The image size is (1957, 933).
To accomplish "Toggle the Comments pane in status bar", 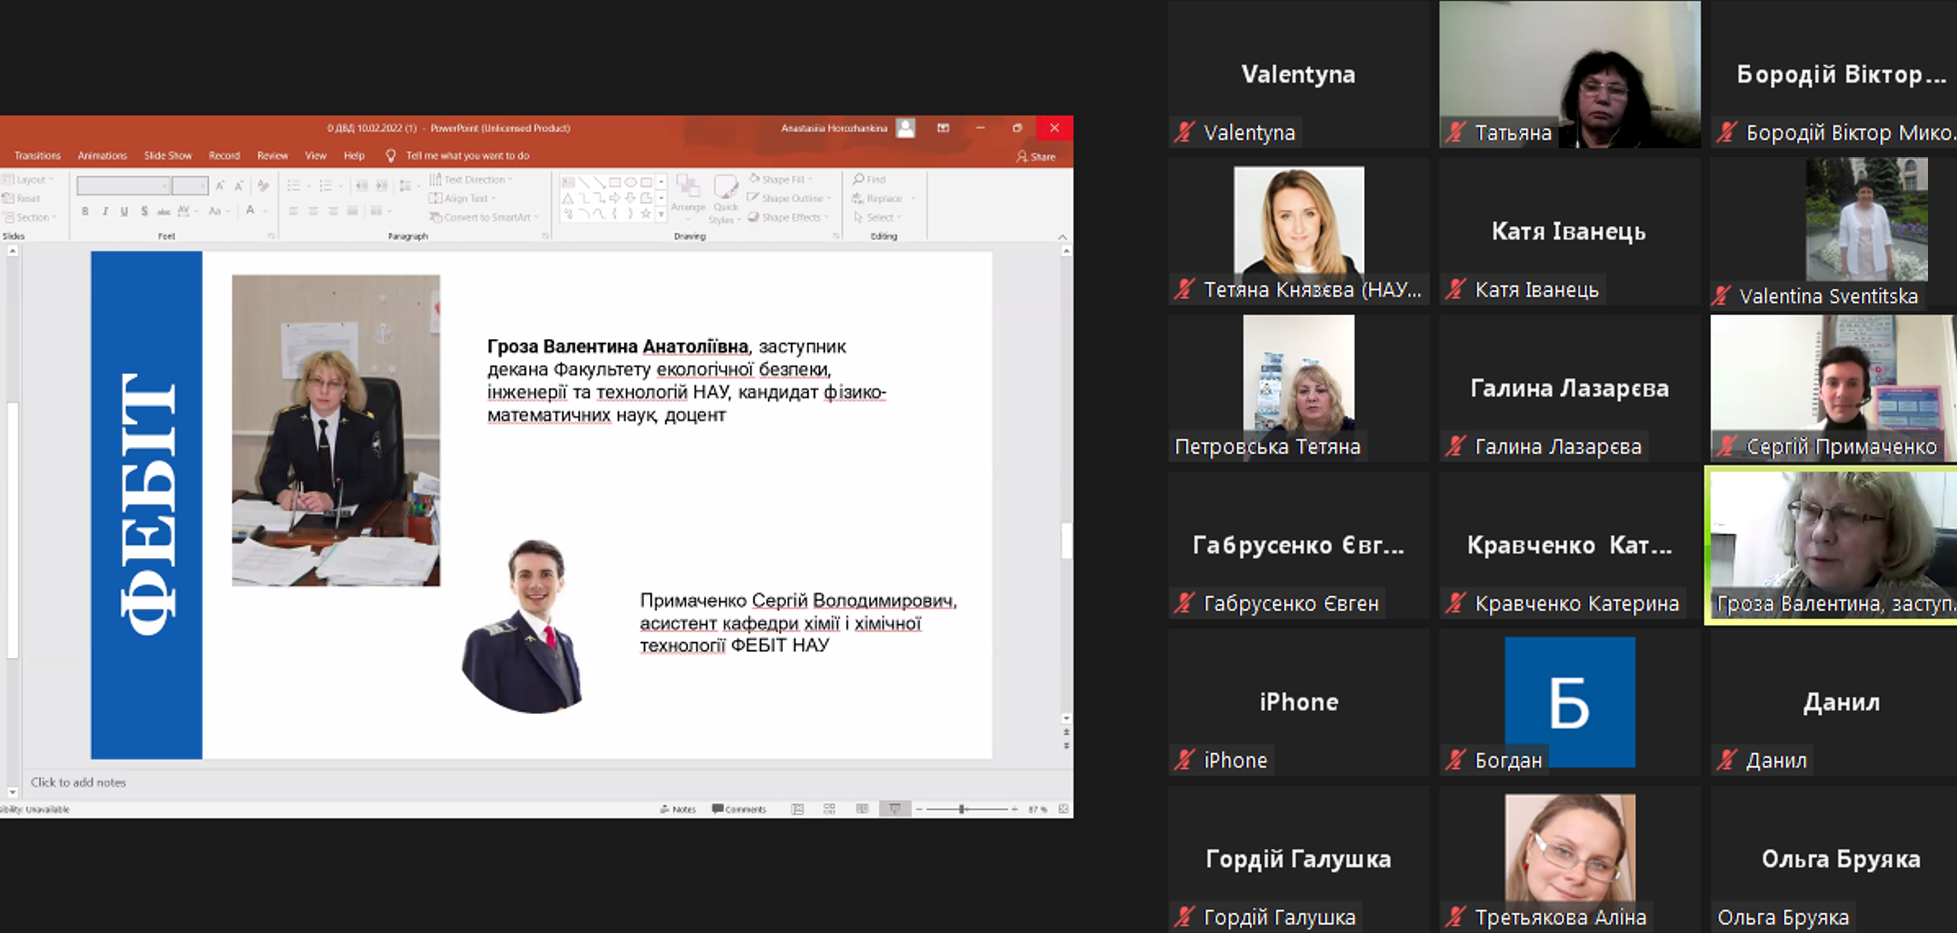I will click(x=739, y=809).
